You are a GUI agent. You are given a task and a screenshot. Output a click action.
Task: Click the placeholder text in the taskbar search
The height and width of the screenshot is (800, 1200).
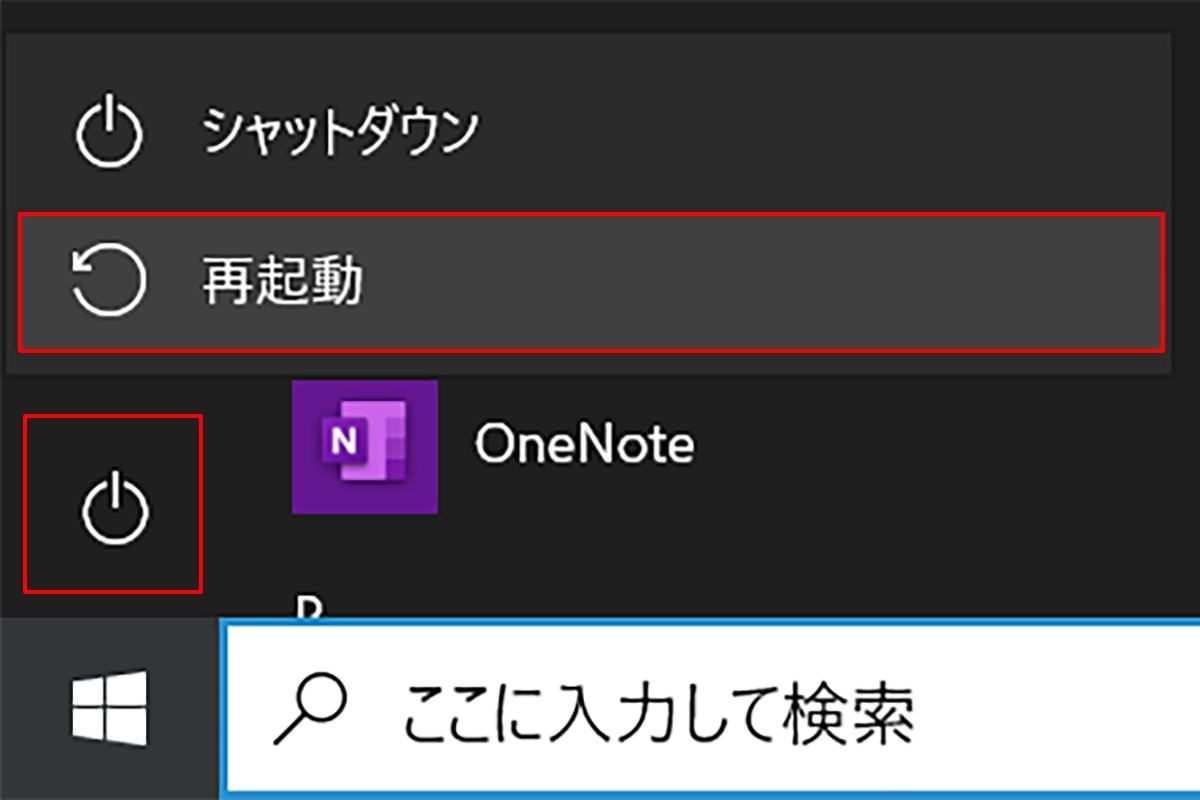[658, 710]
